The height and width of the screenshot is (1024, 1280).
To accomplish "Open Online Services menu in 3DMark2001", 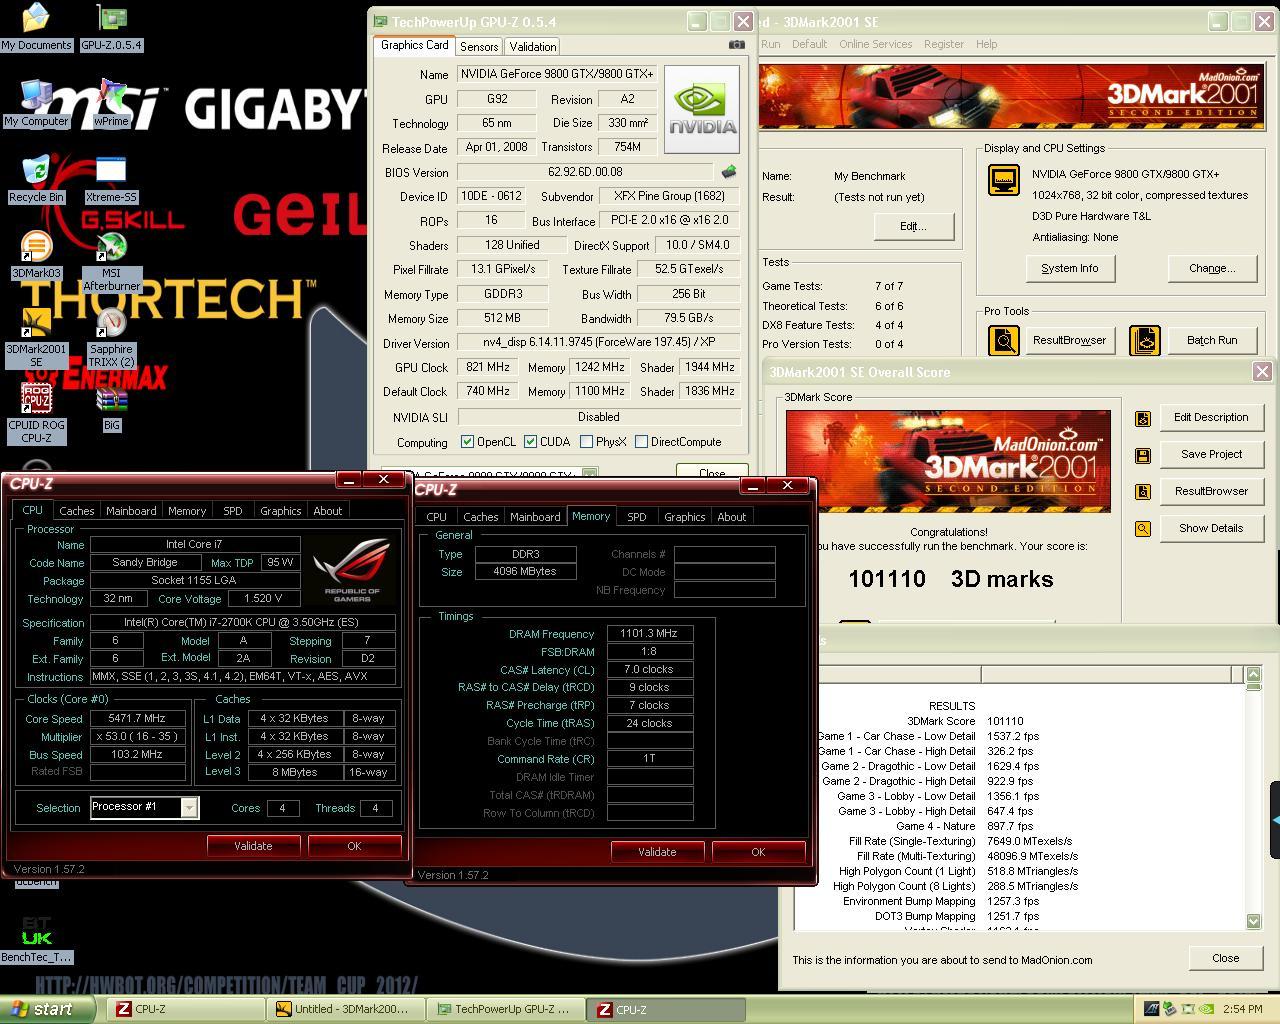I will tap(875, 44).
